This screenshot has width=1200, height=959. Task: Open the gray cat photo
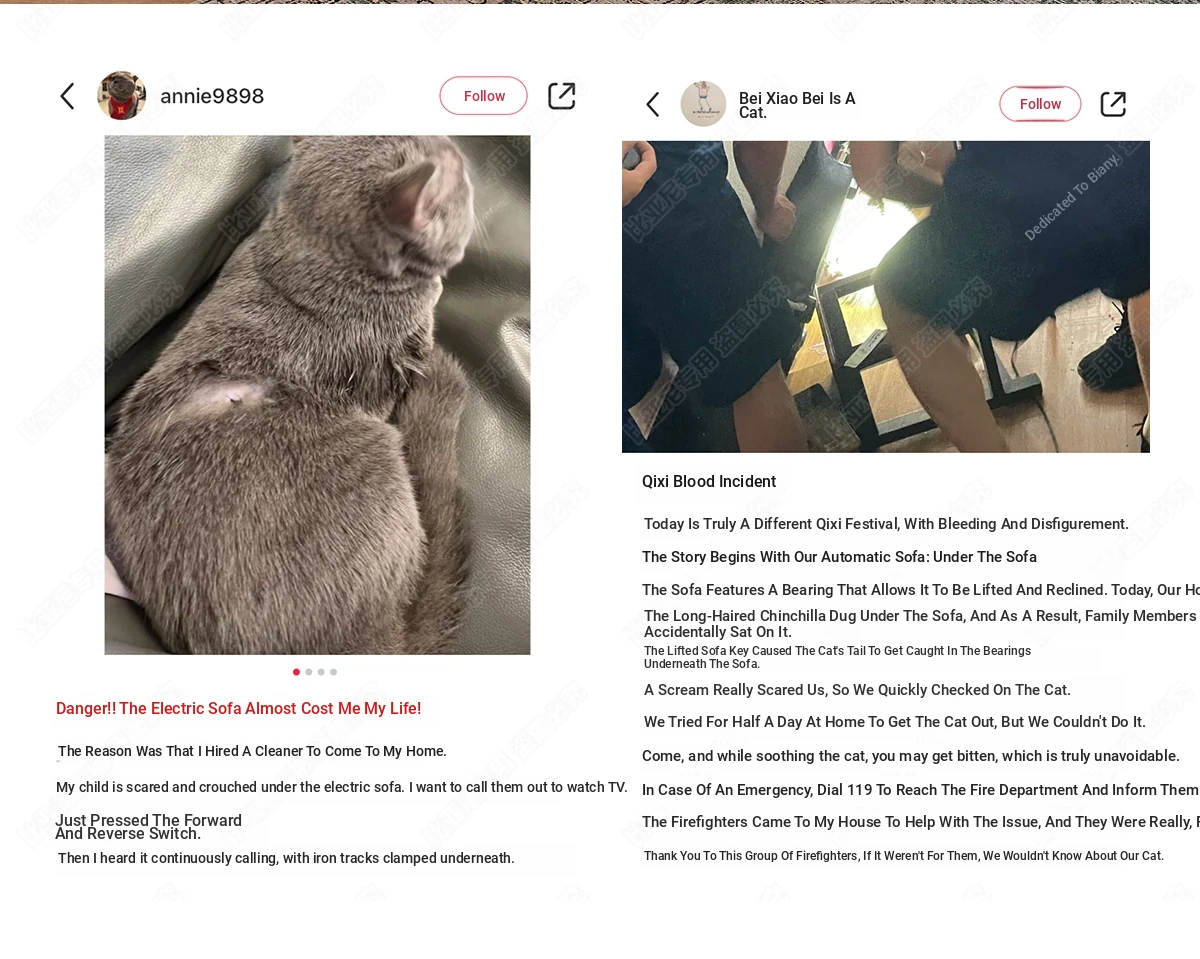[317, 395]
